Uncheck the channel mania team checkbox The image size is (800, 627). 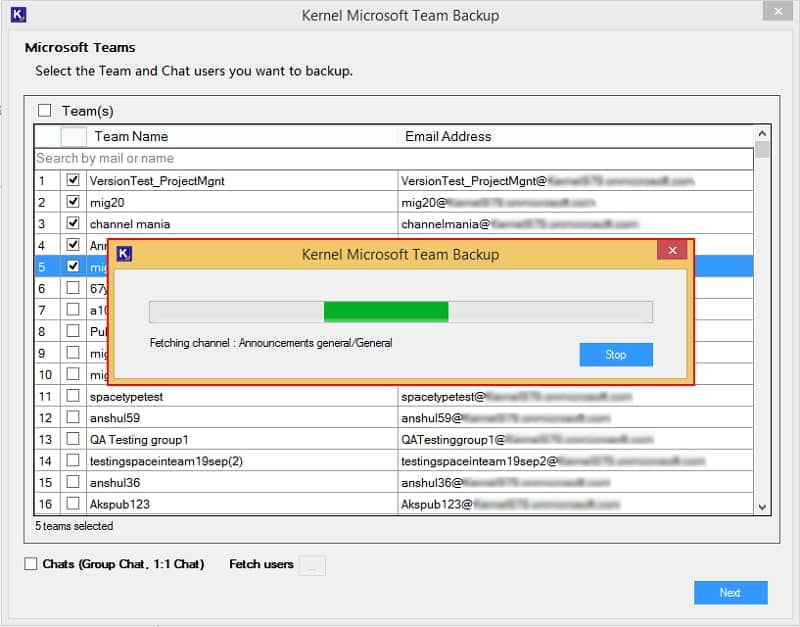pos(73,223)
